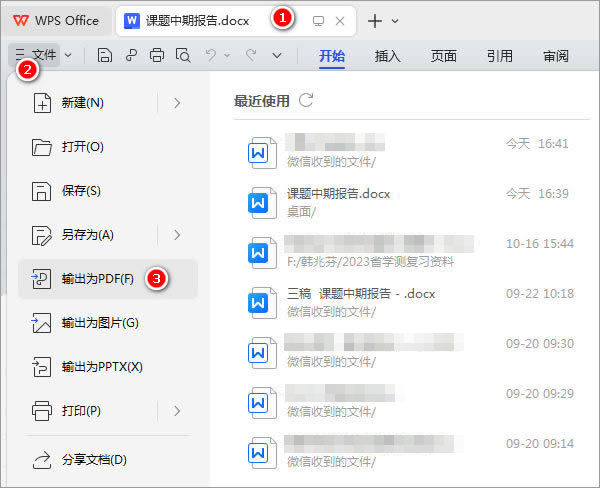Expand the Print (打印) submenu arrow
The image size is (600, 488).
177,410
